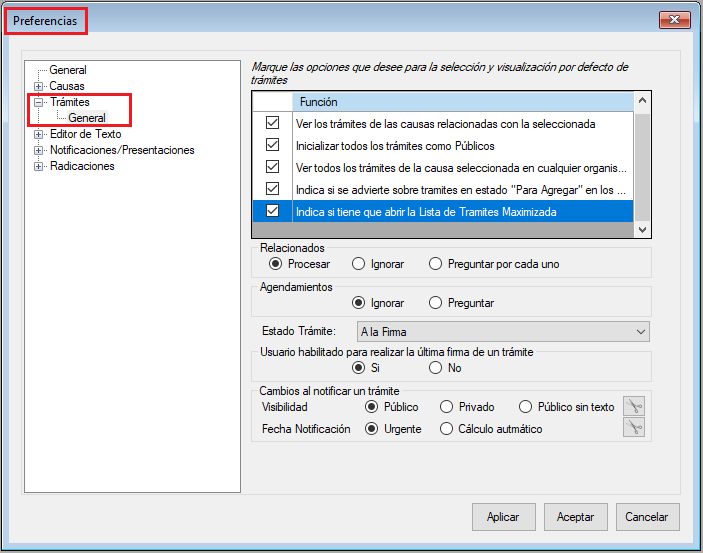703x553 pixels.
Task: Set last signature user option to 'No'
Action: (x=435, y=368)
